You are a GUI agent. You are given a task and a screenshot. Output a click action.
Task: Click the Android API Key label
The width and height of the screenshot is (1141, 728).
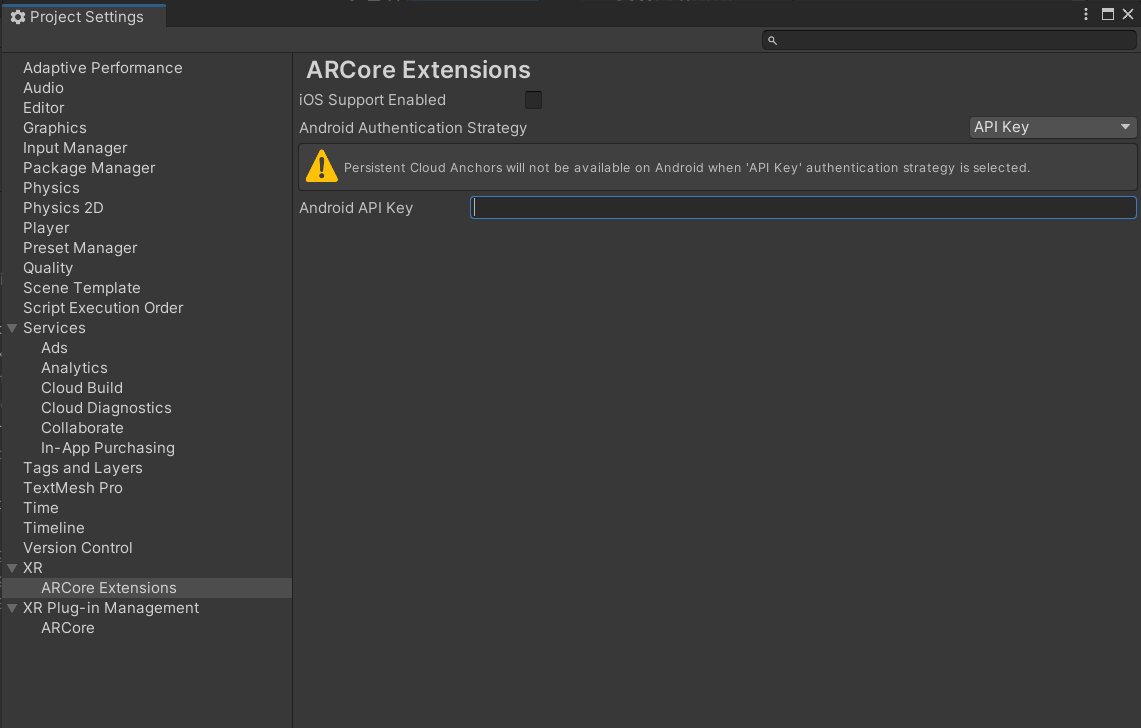click(356, 208)
